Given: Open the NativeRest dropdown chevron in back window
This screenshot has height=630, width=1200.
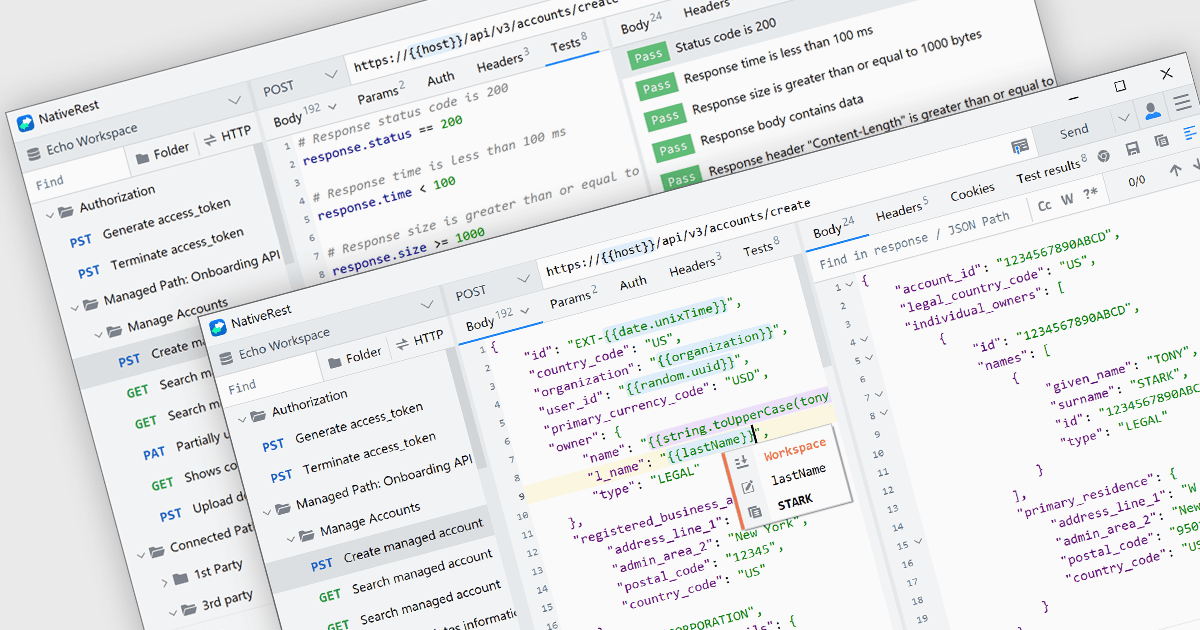Looking at the screenshot, I should tap(235, 100).
